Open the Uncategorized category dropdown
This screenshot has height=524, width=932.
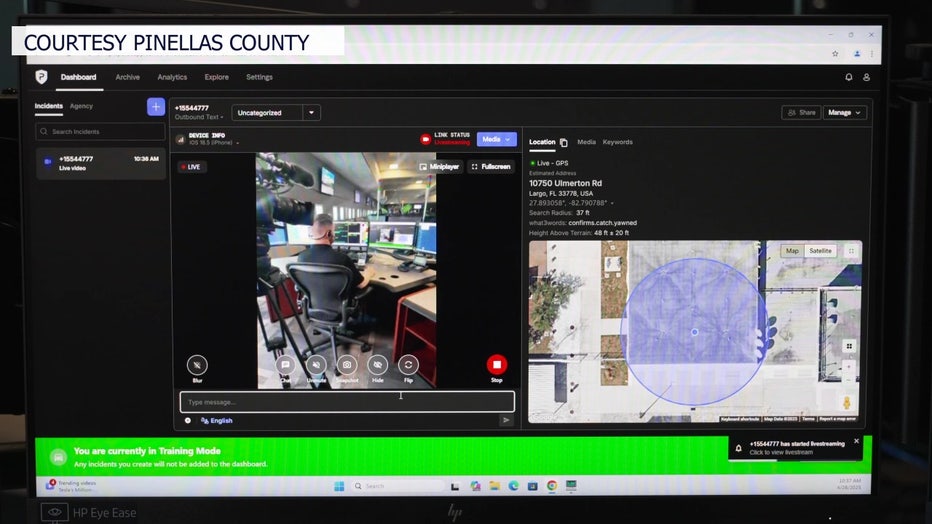click(276, 113)
